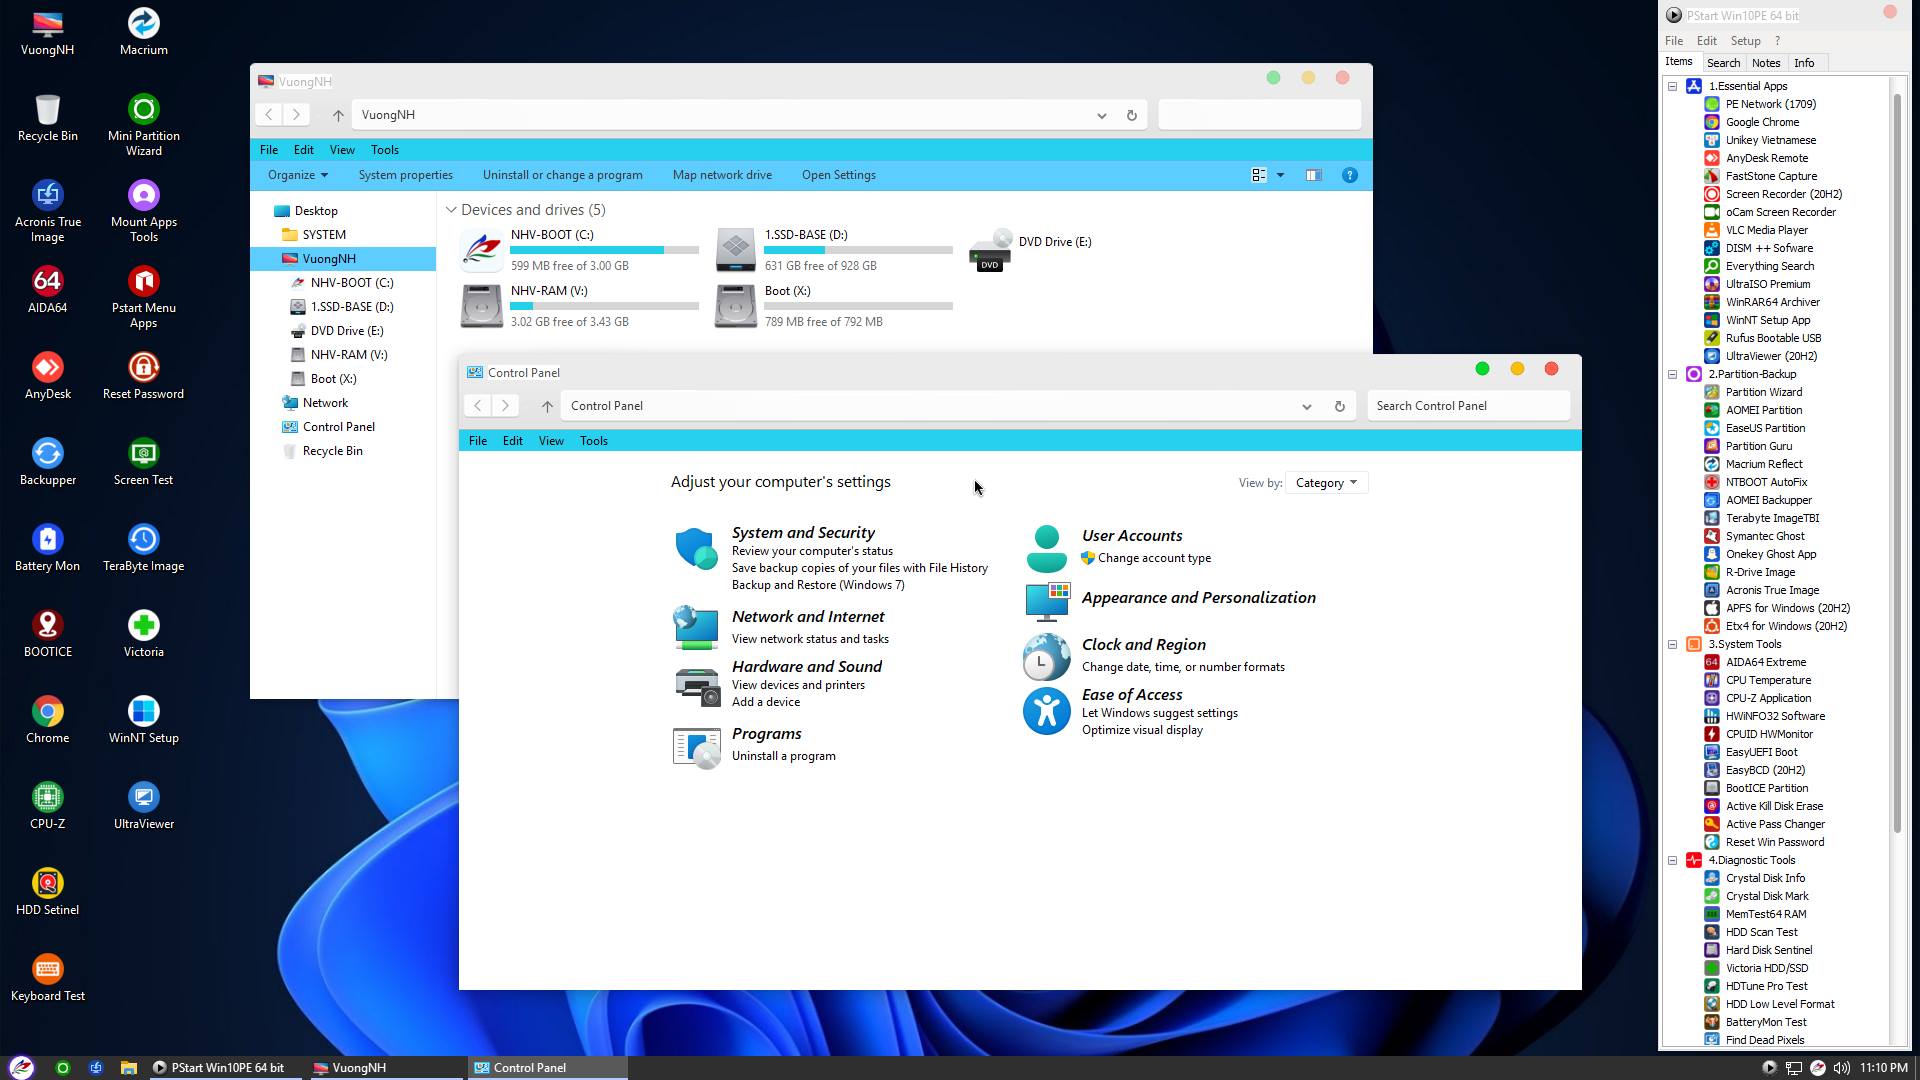Open Mini Partition Wizard desktop icon

[143, 125]
